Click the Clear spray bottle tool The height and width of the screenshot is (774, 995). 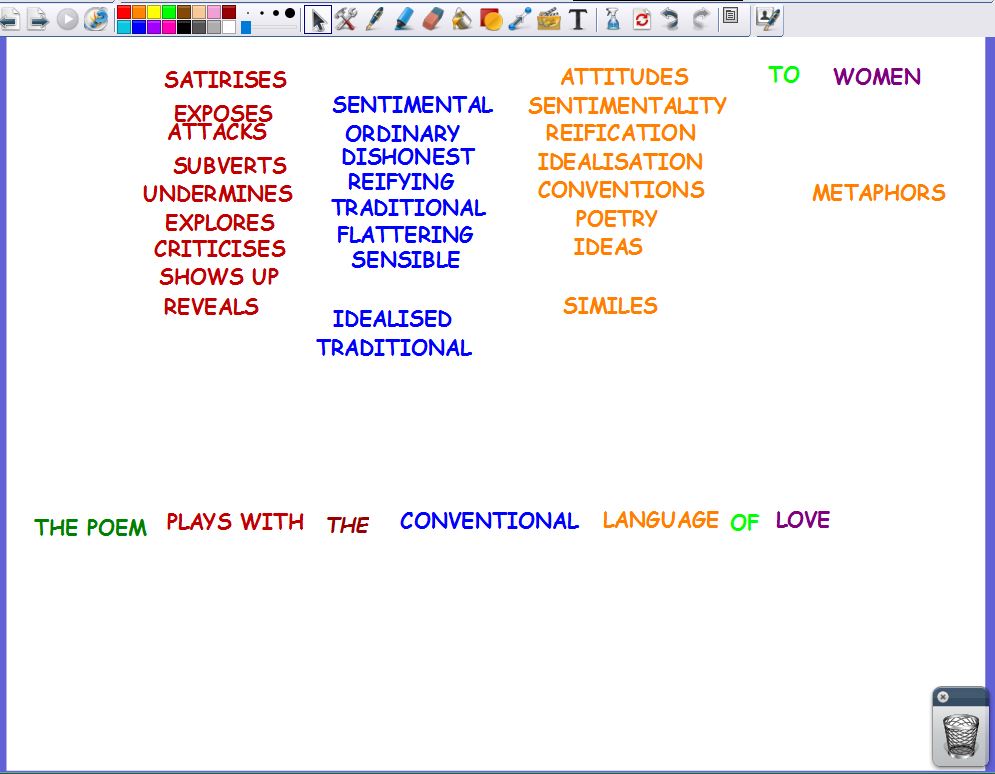coord(613,19)
